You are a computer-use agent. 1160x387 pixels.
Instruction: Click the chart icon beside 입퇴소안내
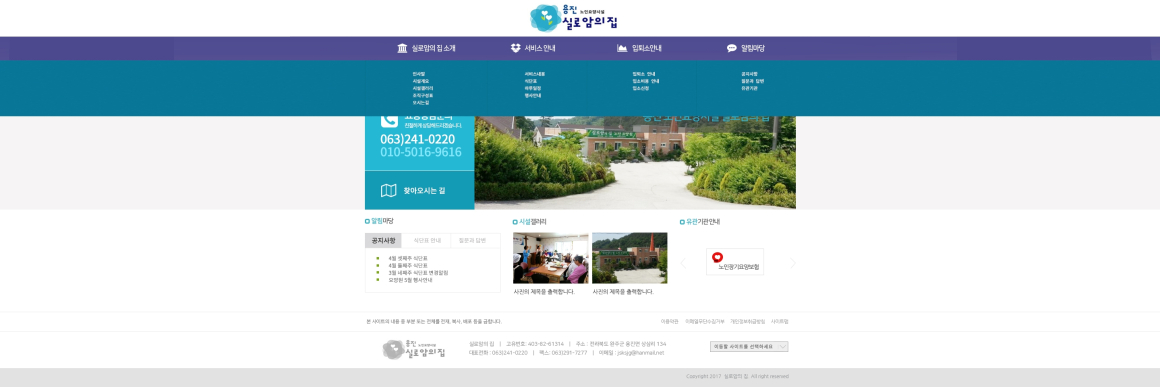[622, 48]
